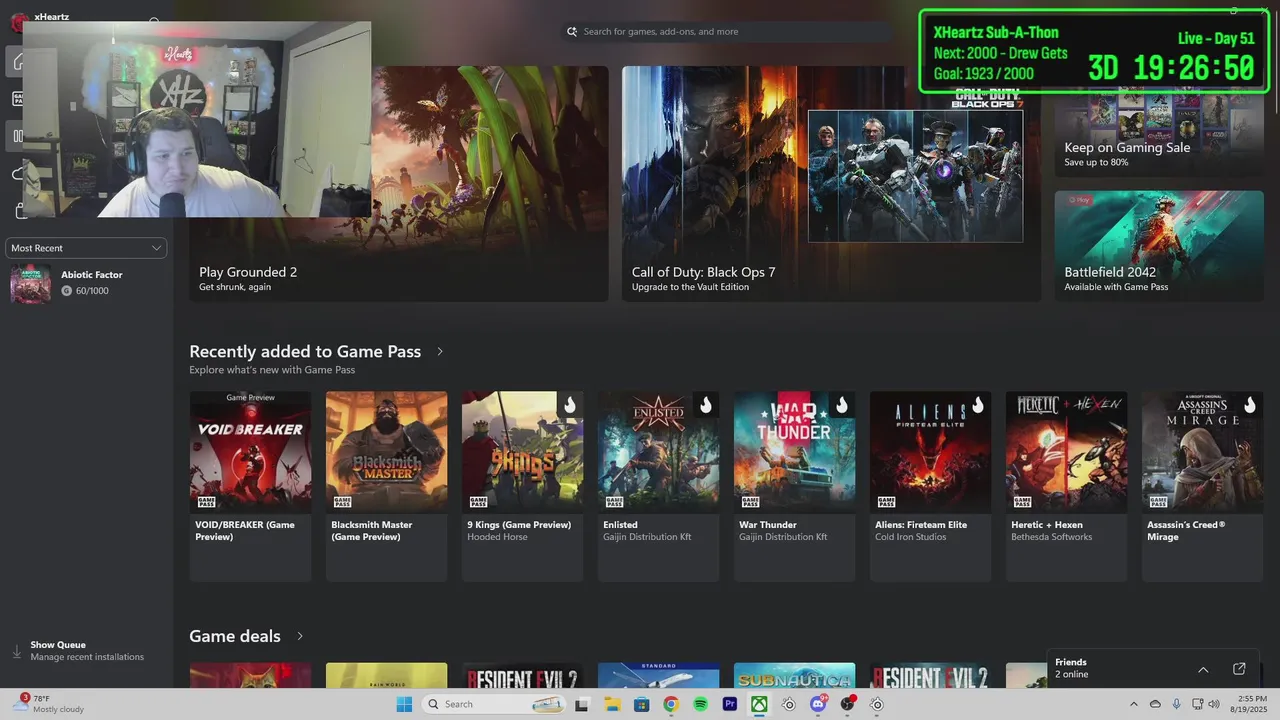The height and width of the screenshot is (720, 1280).
Task: Open the Assassin's Creed Mirage cover art
Action: click(1202, 451)
